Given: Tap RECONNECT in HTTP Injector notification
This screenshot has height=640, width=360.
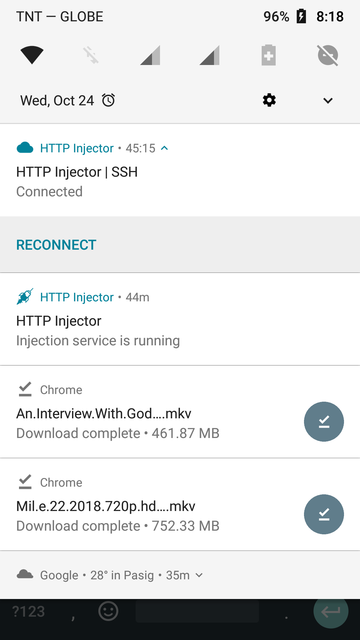Looking at the screenshot, I should click(x=56, y=245).
